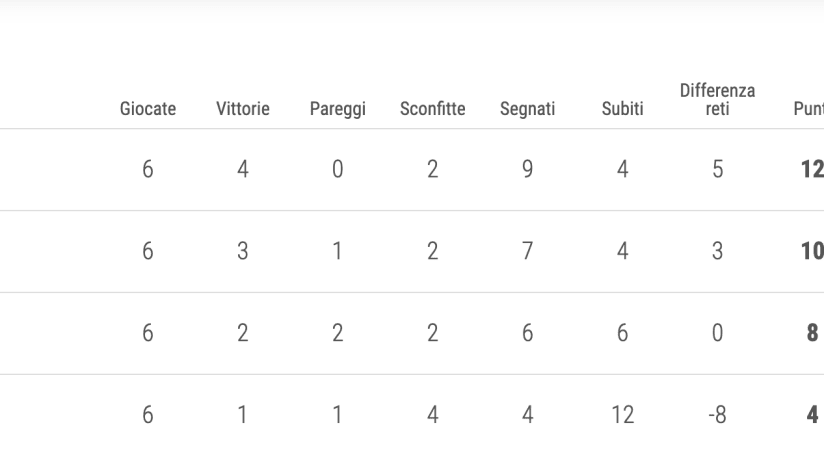Click the second row's Segnati value 7

click(527, 251)
